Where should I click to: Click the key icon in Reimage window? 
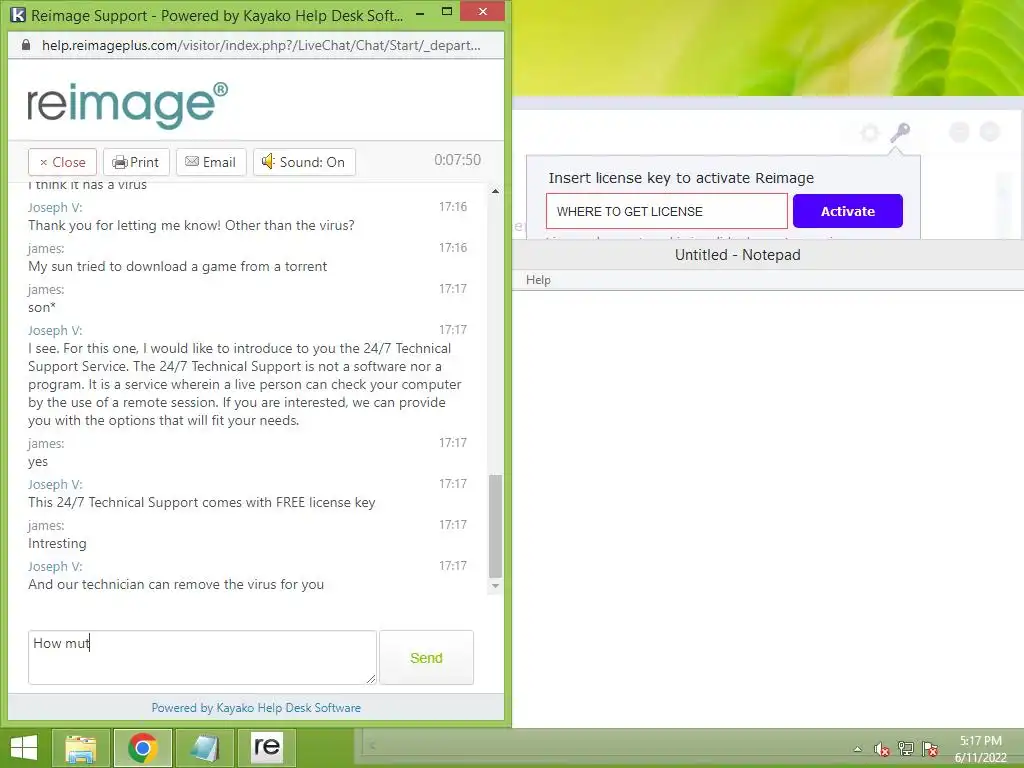(900, 133)
